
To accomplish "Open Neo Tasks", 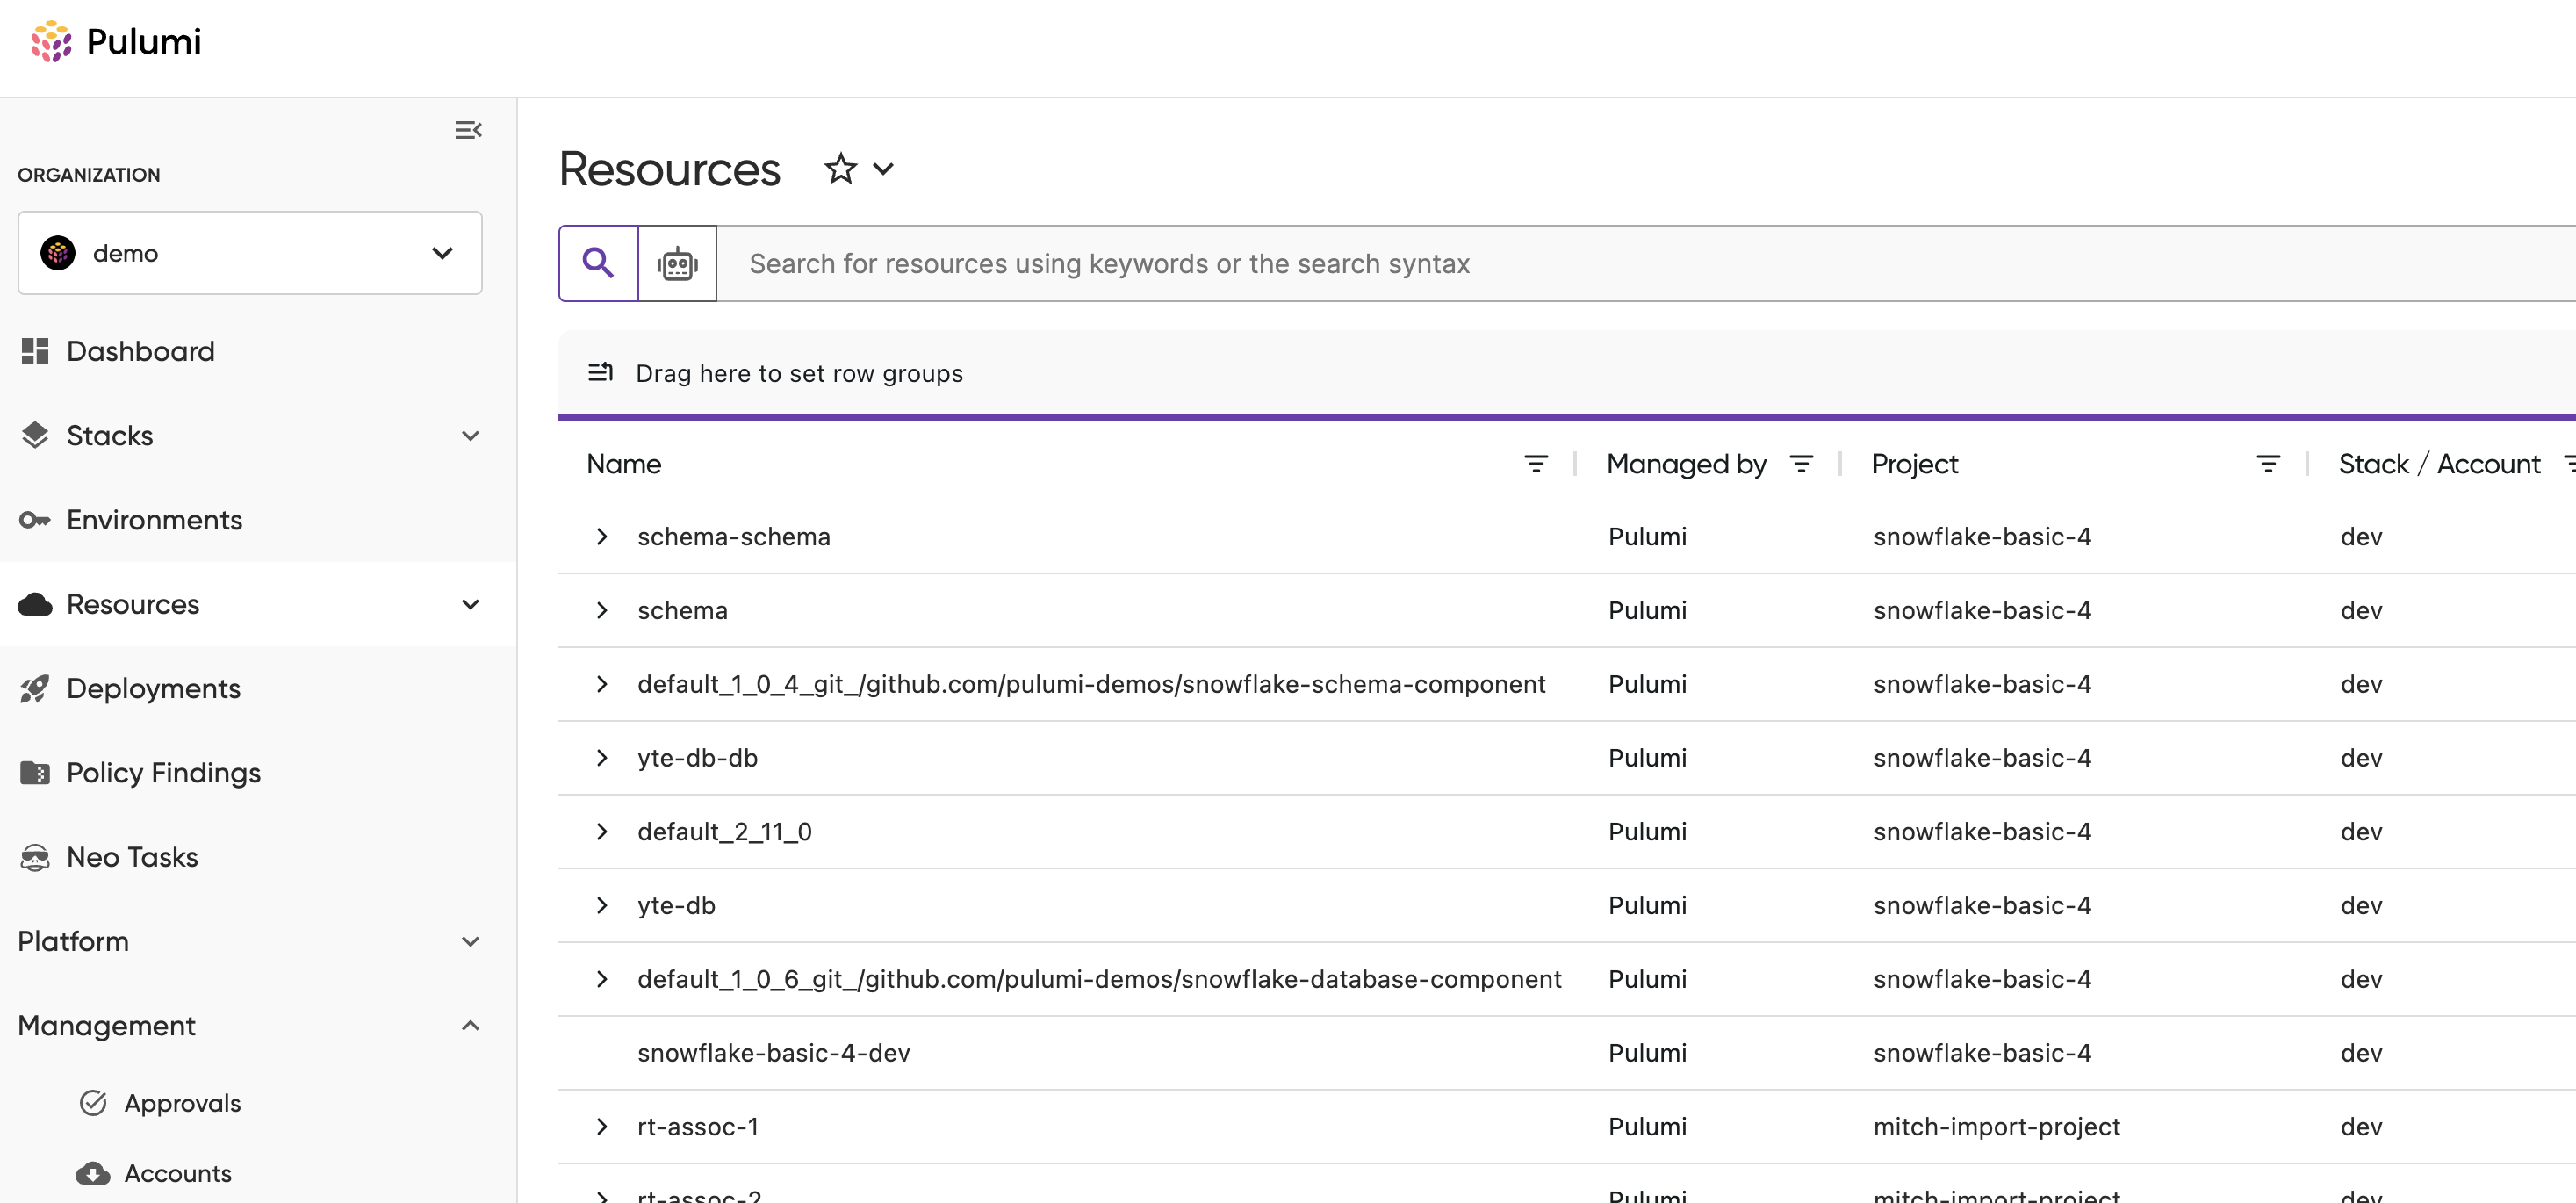I will coord(132,857).
